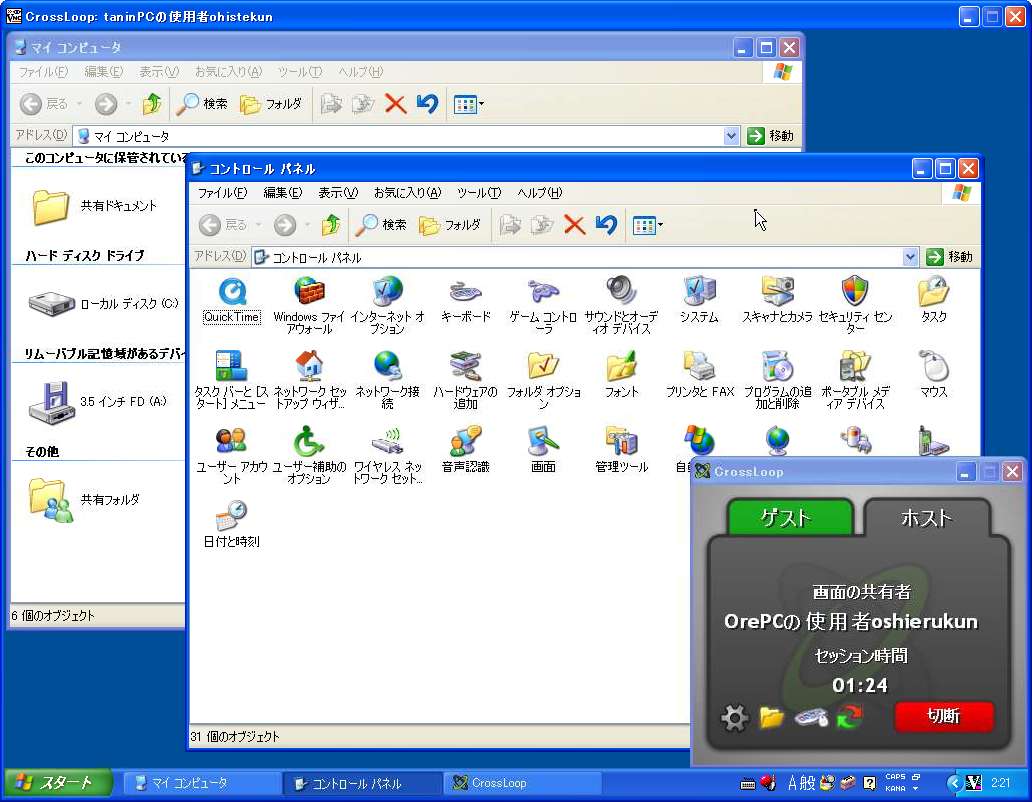Click the undo arrow in コントロール パネル toolbar
This screenshot has width=1032, height=802.
click(x=606, y=225)
